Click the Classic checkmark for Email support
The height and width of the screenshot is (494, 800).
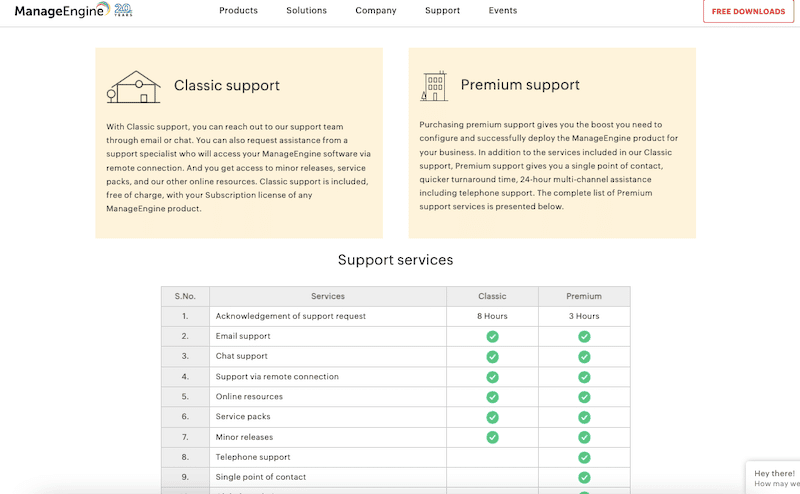coord(492,337)
